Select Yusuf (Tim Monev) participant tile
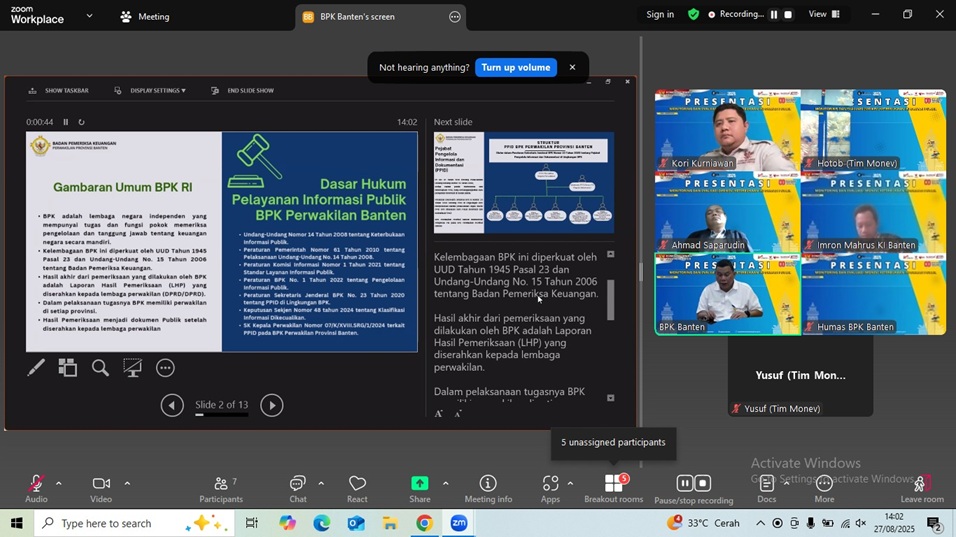Viewport: 956px width, 537px height. (800, 376)
